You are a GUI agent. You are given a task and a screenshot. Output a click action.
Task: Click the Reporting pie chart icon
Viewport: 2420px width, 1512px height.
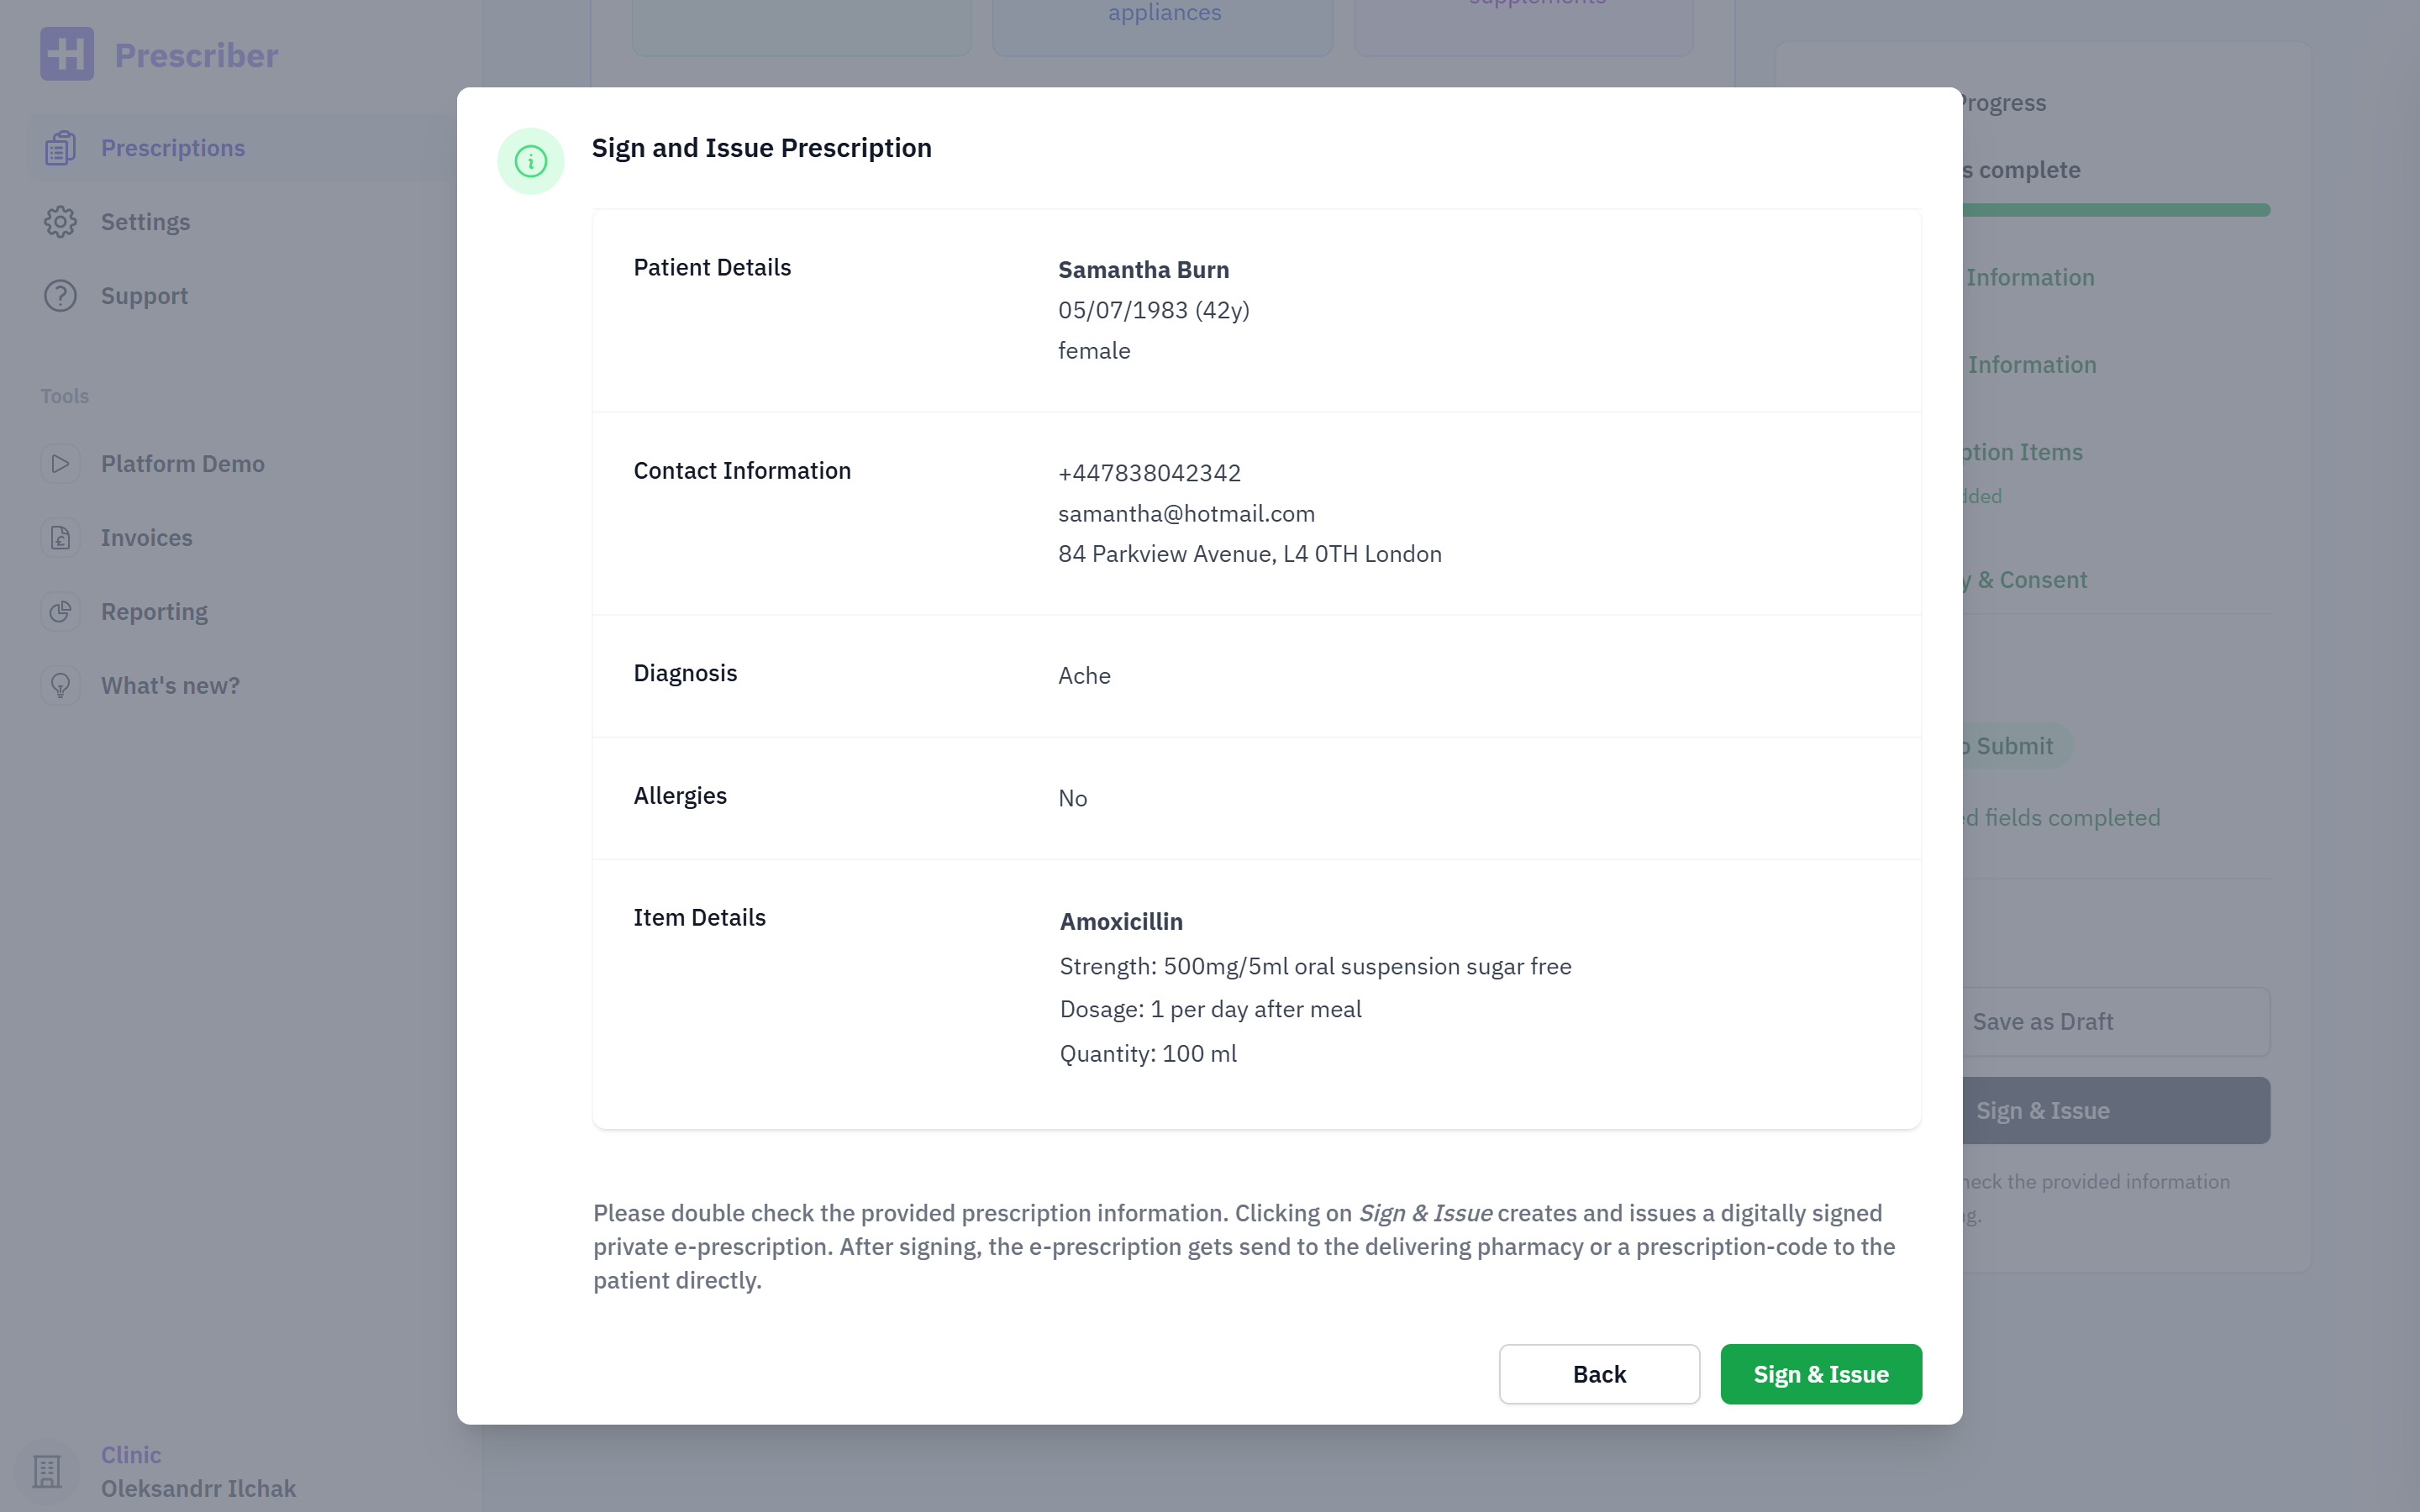pos(60,612)
